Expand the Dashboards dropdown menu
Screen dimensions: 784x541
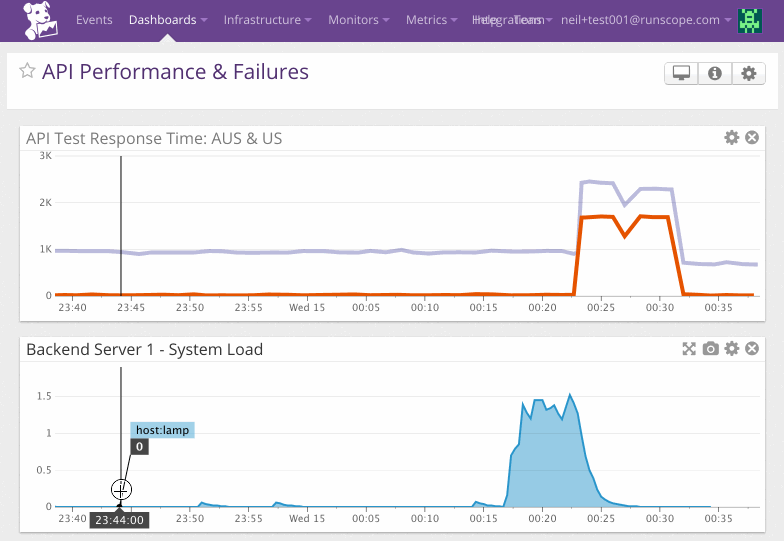pyautogui.click(x=168, y=20)
